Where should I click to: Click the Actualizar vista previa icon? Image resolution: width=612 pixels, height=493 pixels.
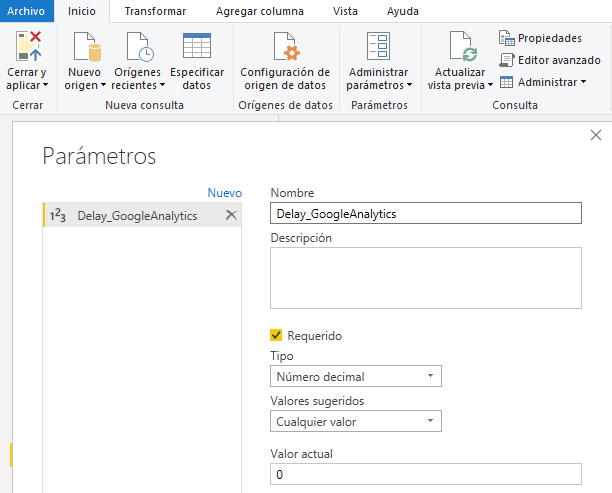click(x=461, y=47)
